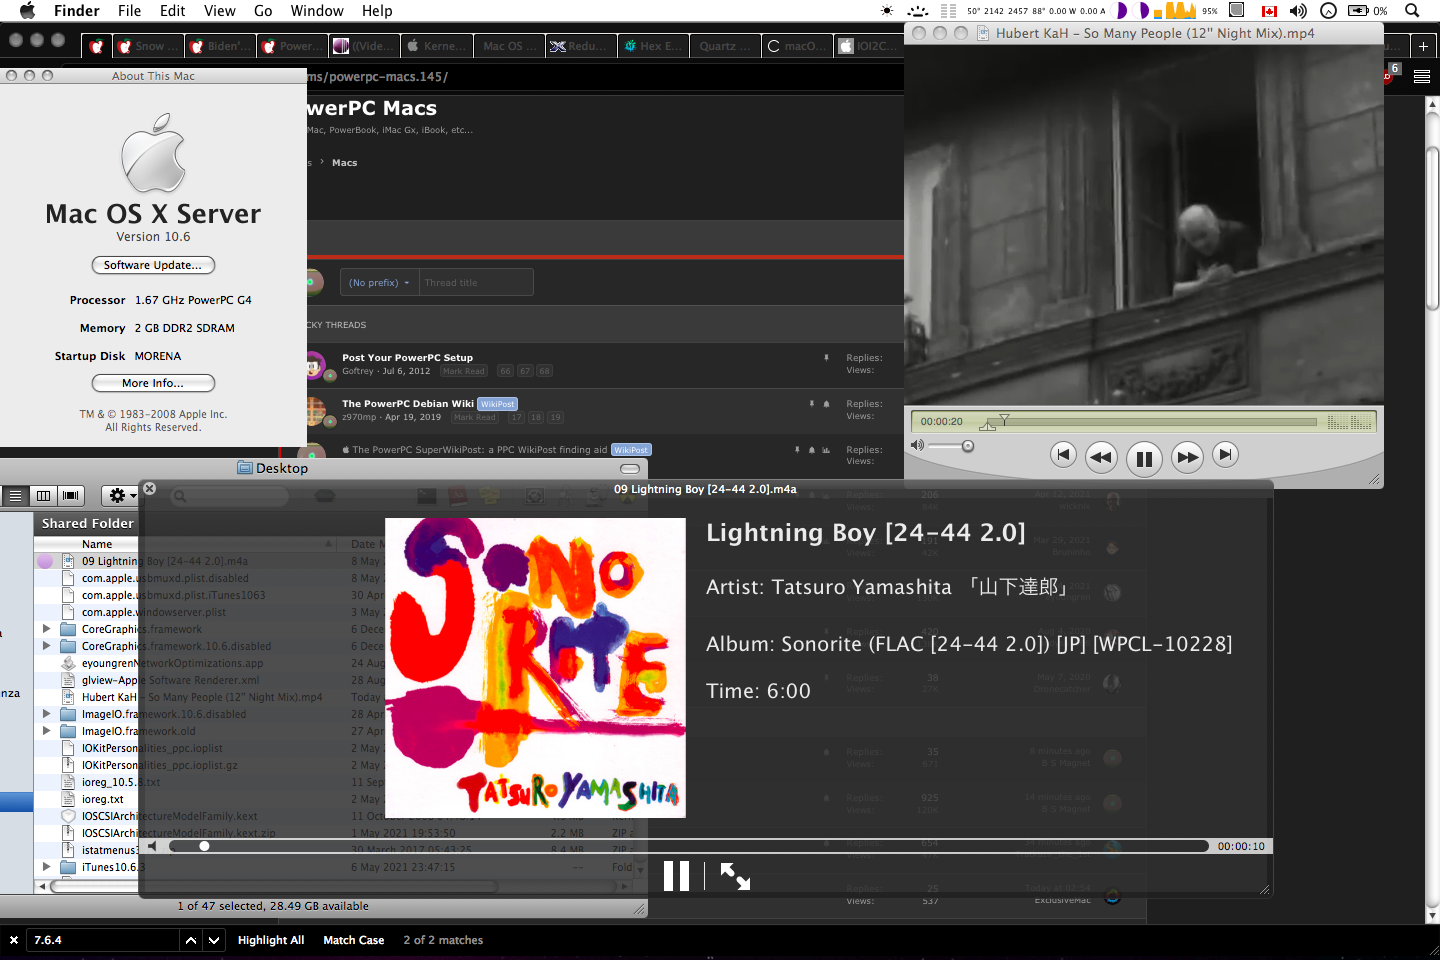Switch Finder to Cover Flow view
1440x960 pixels.
pos(70,495)
